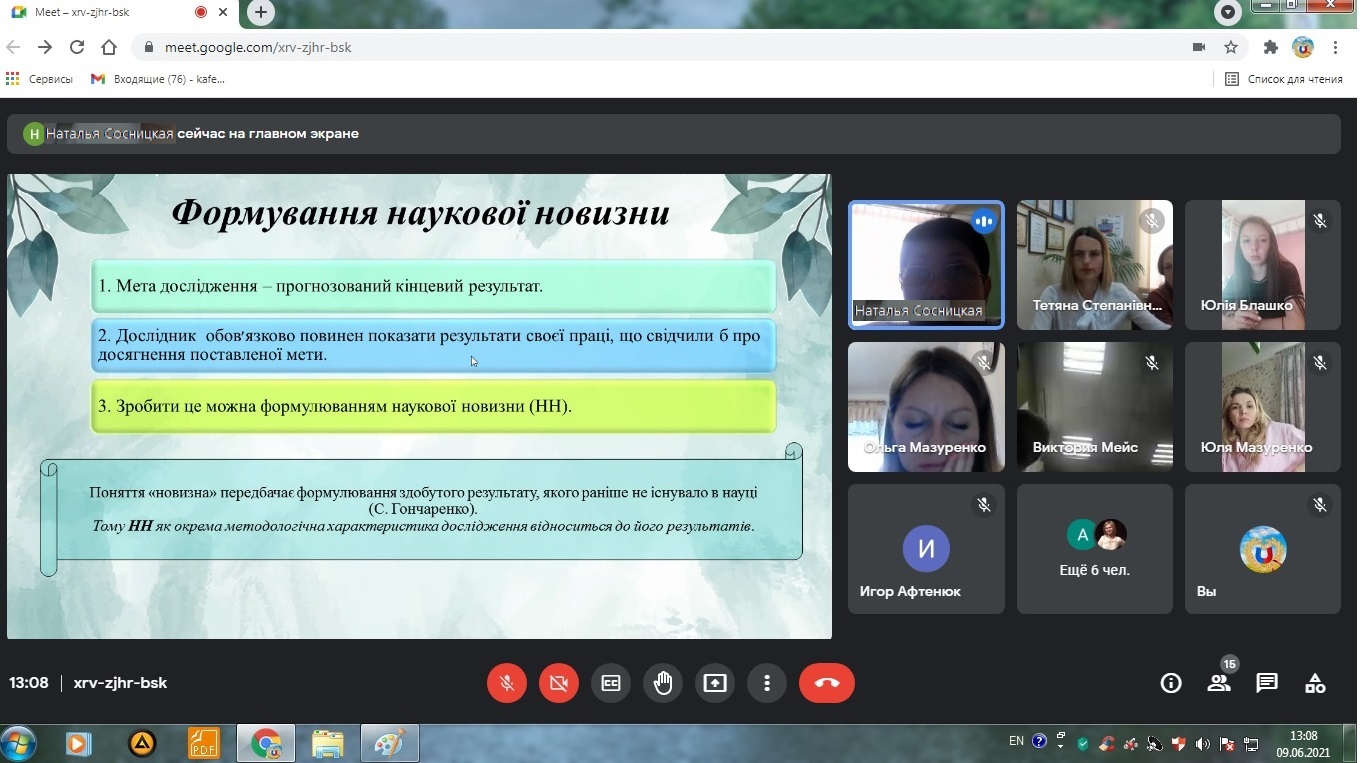Screen dimensions: 1361x763
Task: Open the Action Center flag icon
Action: 1226,744
